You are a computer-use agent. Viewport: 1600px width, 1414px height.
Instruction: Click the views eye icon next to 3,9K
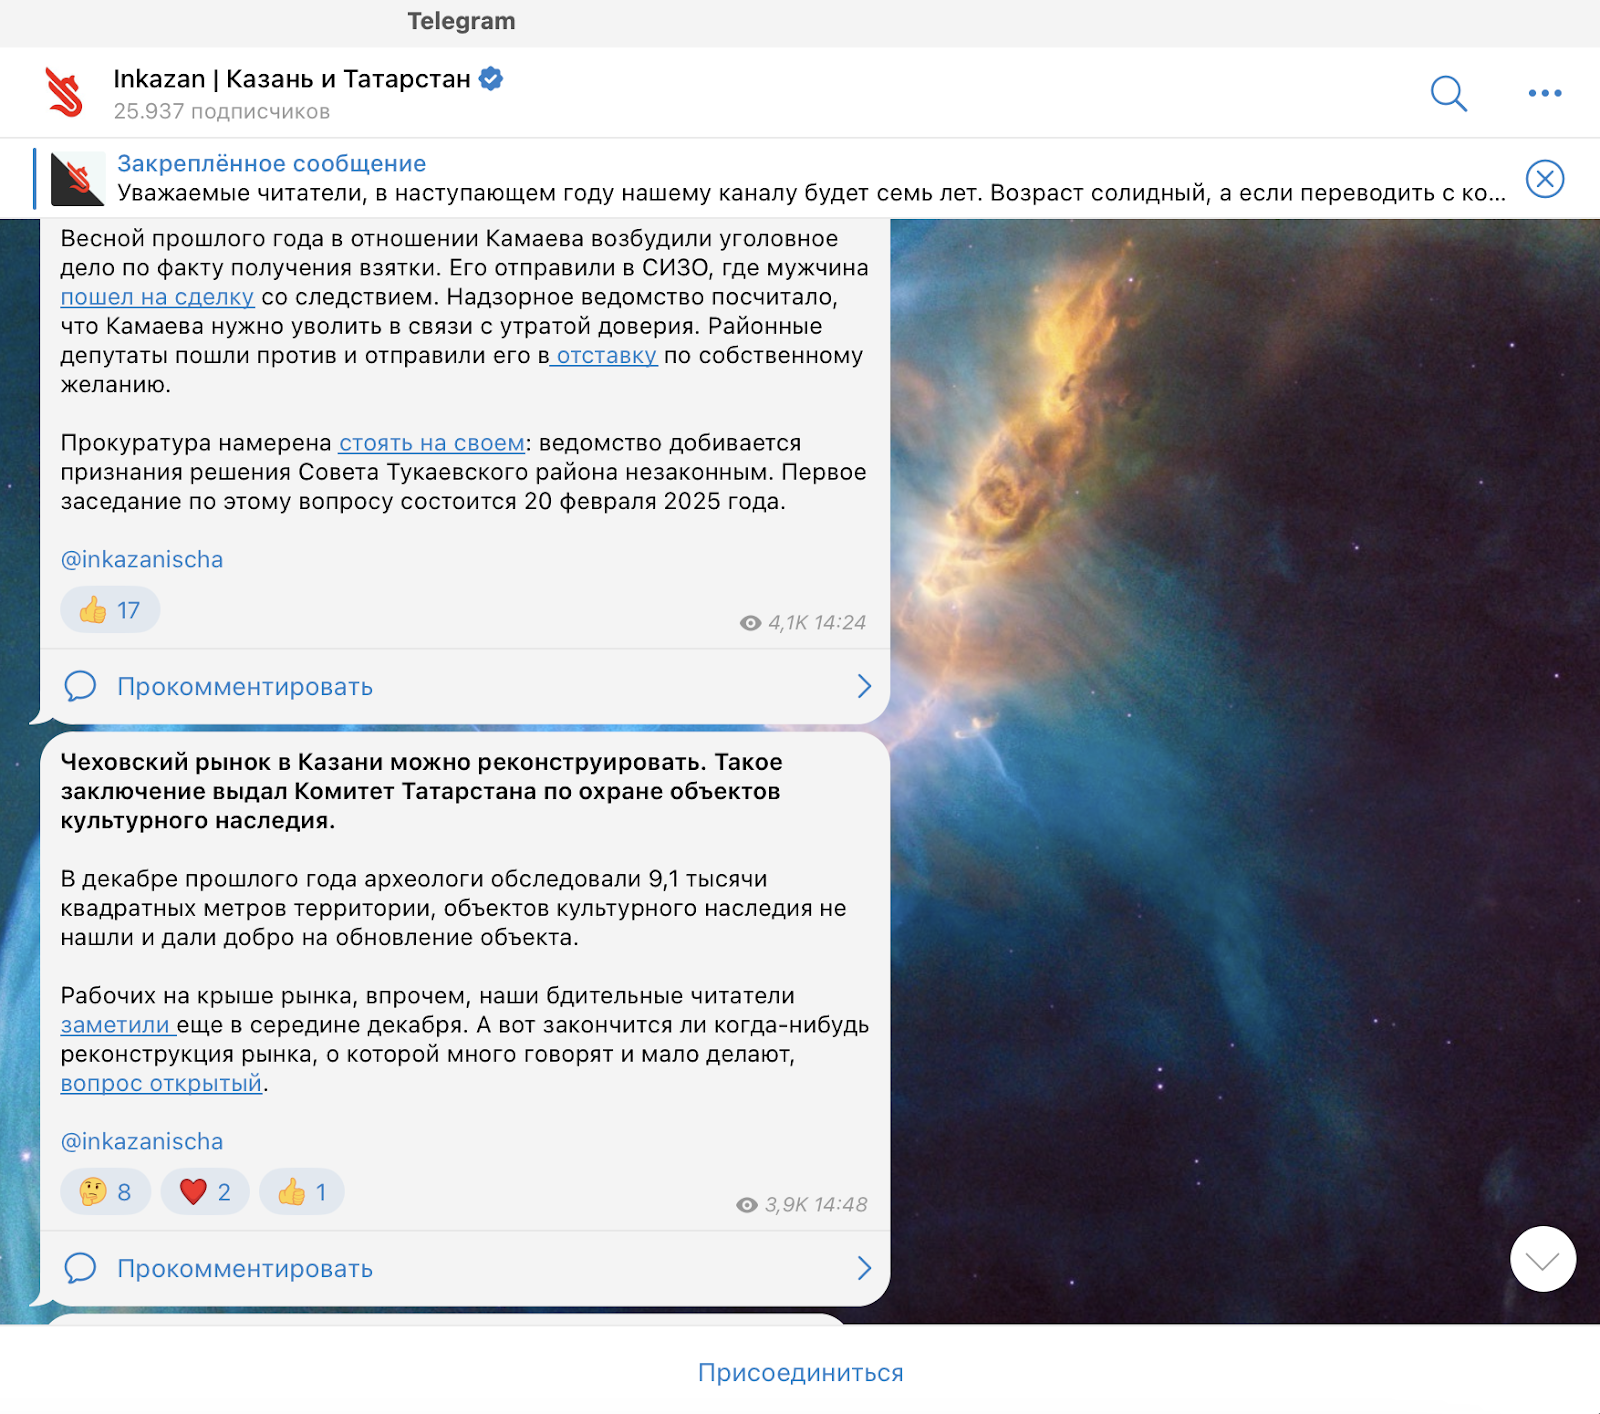pos(746,1205)
